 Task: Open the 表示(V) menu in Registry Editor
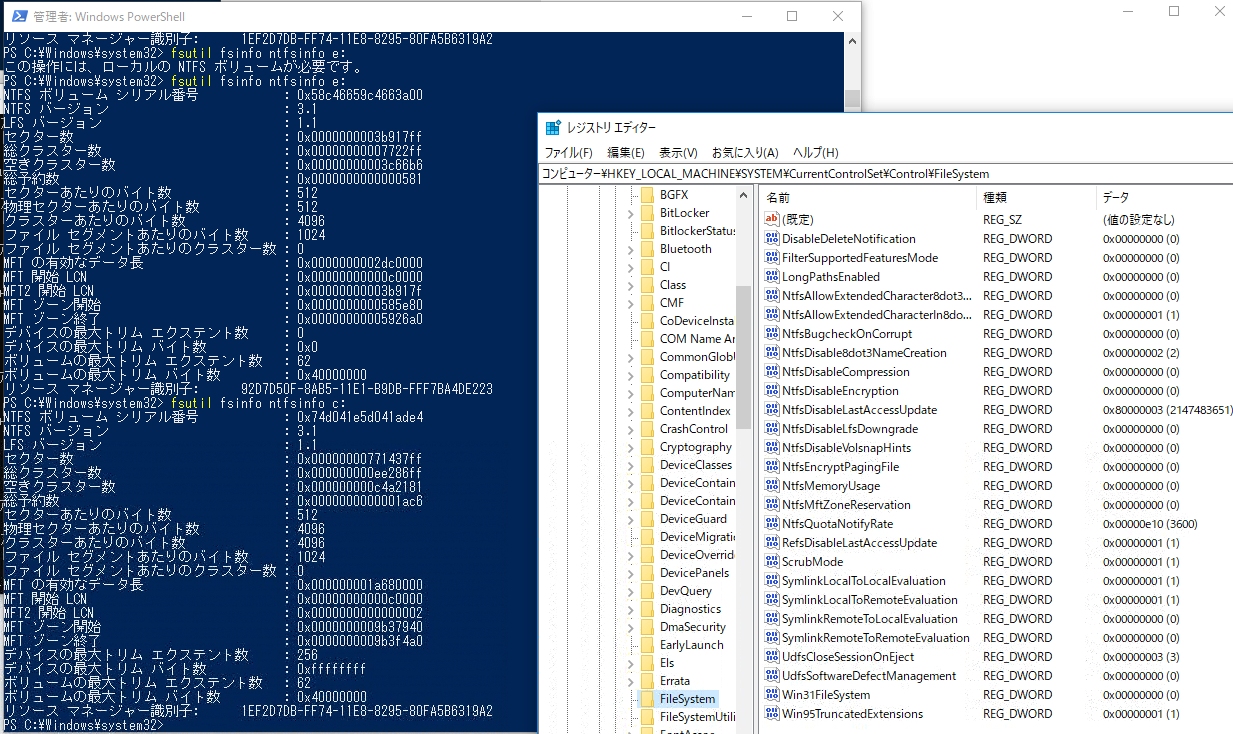(678, 152)
